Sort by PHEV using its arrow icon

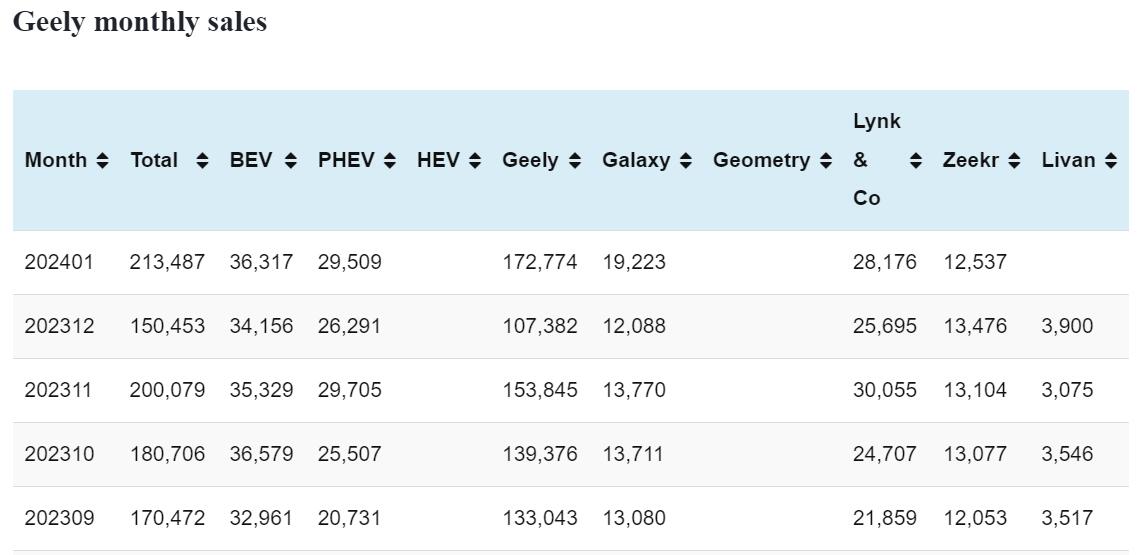pos(390,161)
